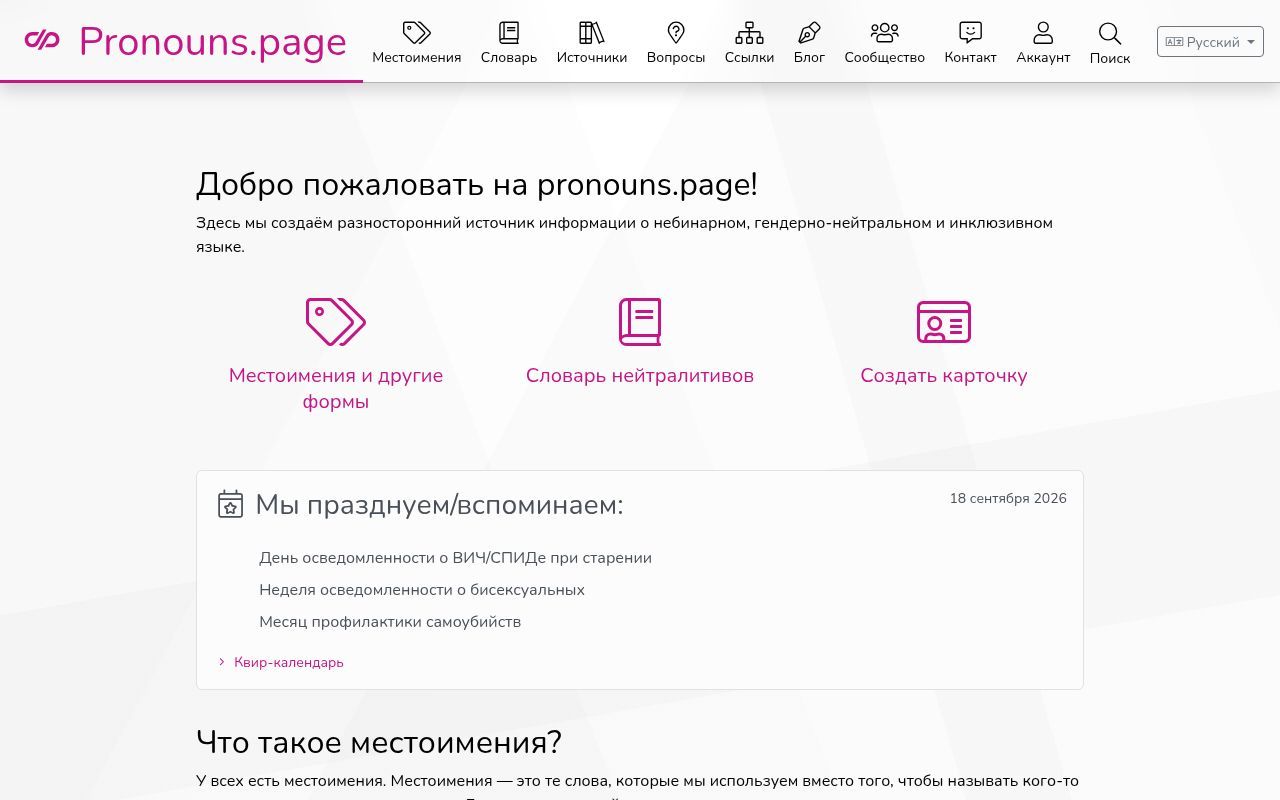
Task: Click Неделя осведомленности о бисексуальных event
Action: click(422, 590)
